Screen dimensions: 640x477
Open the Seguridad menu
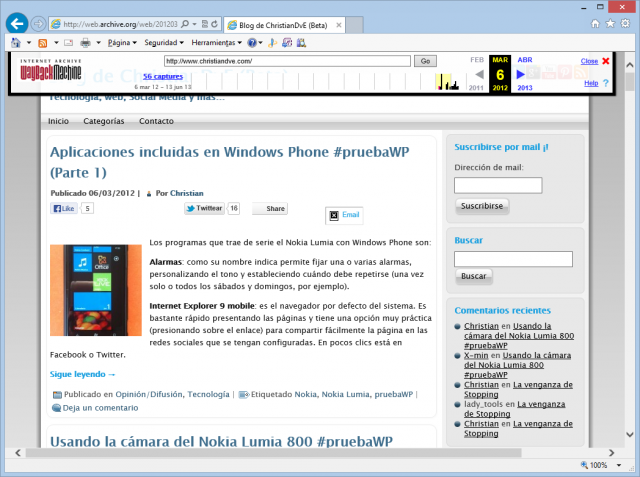click(x=164, y=42)
